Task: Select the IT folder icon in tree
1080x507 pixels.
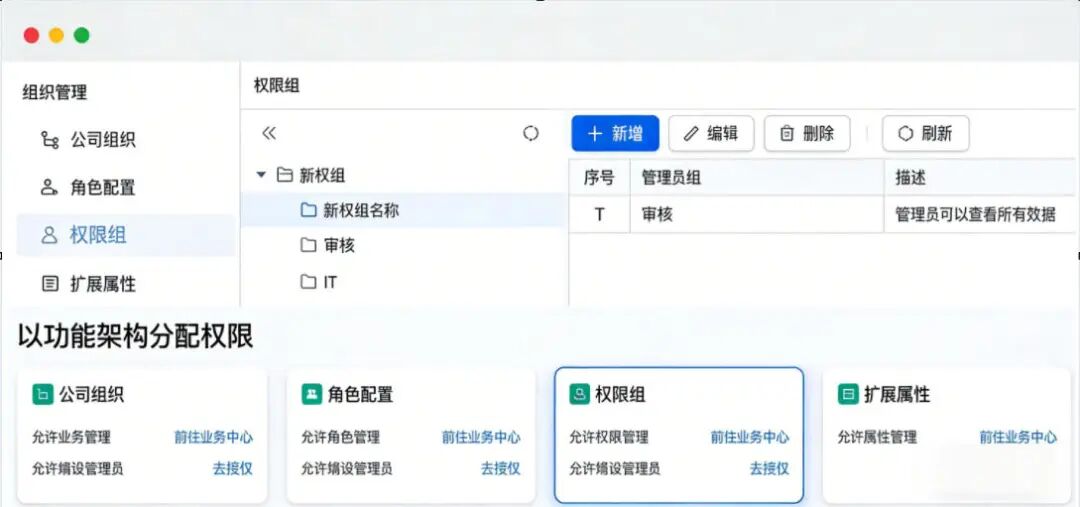Action: (x=309, y=282)
